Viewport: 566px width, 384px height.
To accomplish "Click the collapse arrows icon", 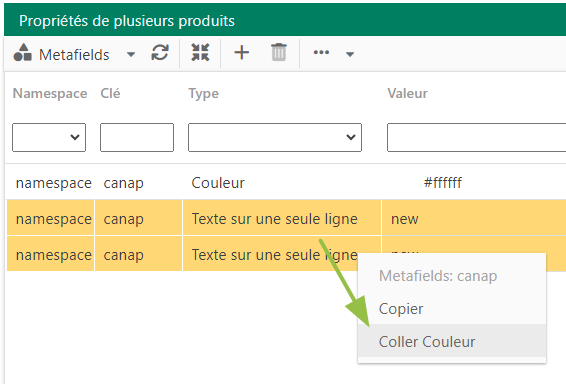I will [x=200, y=53].
